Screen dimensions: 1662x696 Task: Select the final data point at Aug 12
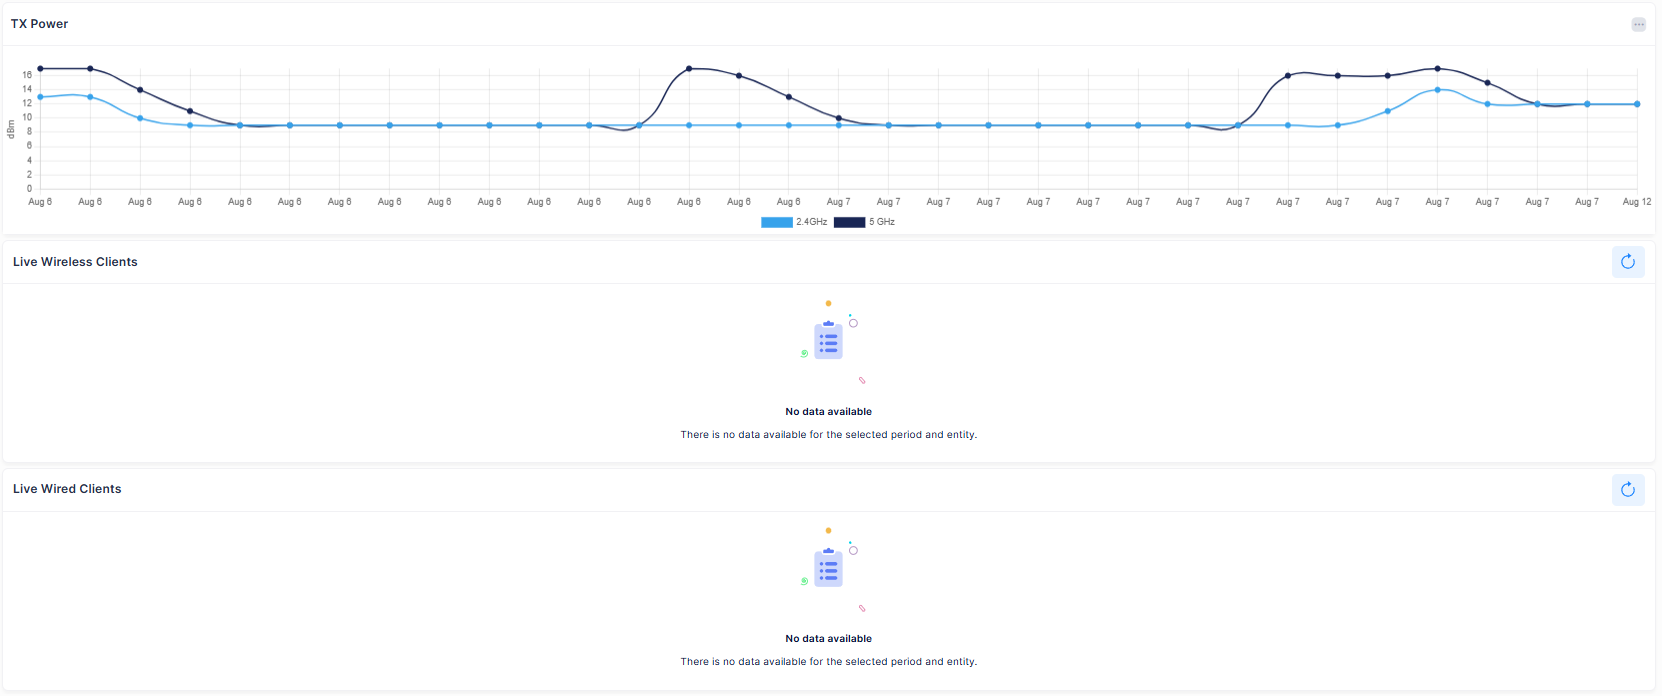[x=1637, y=104]
